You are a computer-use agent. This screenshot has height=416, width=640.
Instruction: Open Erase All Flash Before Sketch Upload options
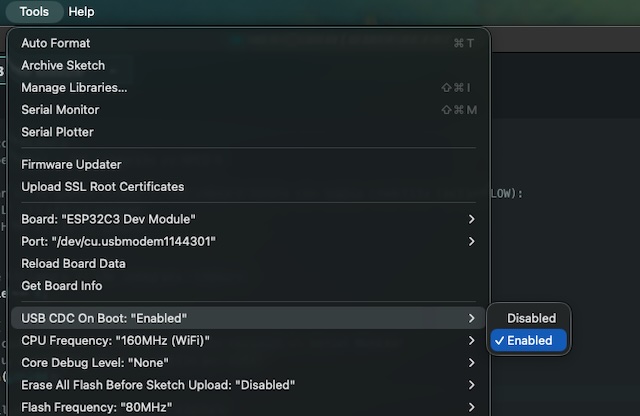[x=158, y=384]
